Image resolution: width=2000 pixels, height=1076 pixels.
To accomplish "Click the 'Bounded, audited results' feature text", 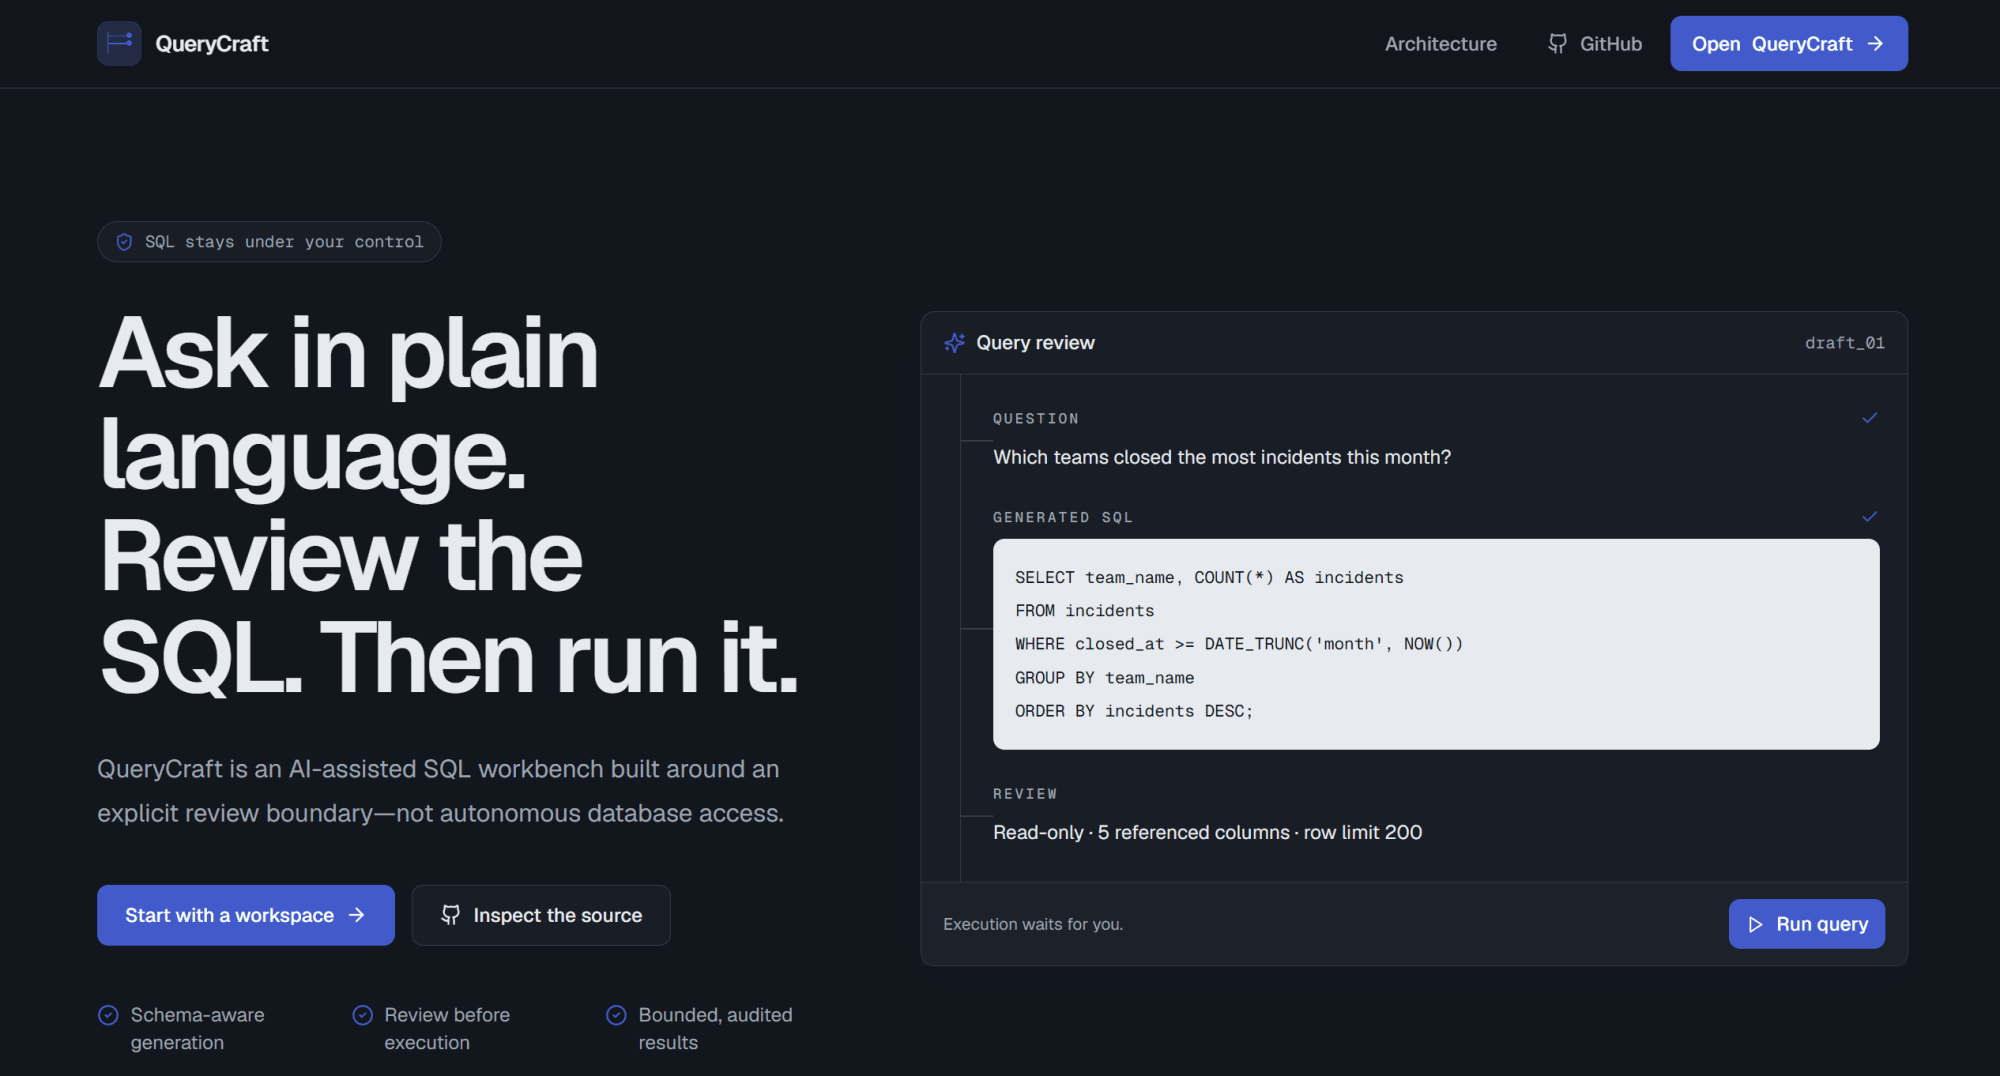I will [716, 1028].
